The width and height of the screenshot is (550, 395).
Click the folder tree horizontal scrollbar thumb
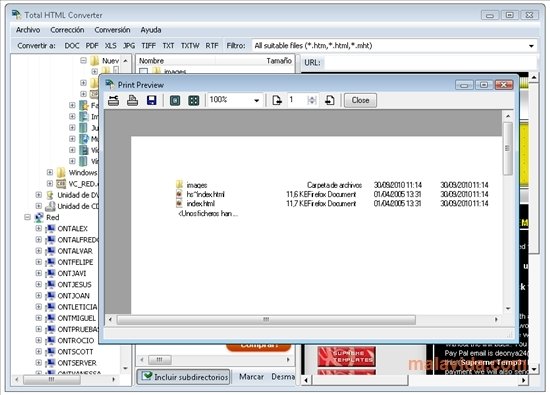[52, 379]
